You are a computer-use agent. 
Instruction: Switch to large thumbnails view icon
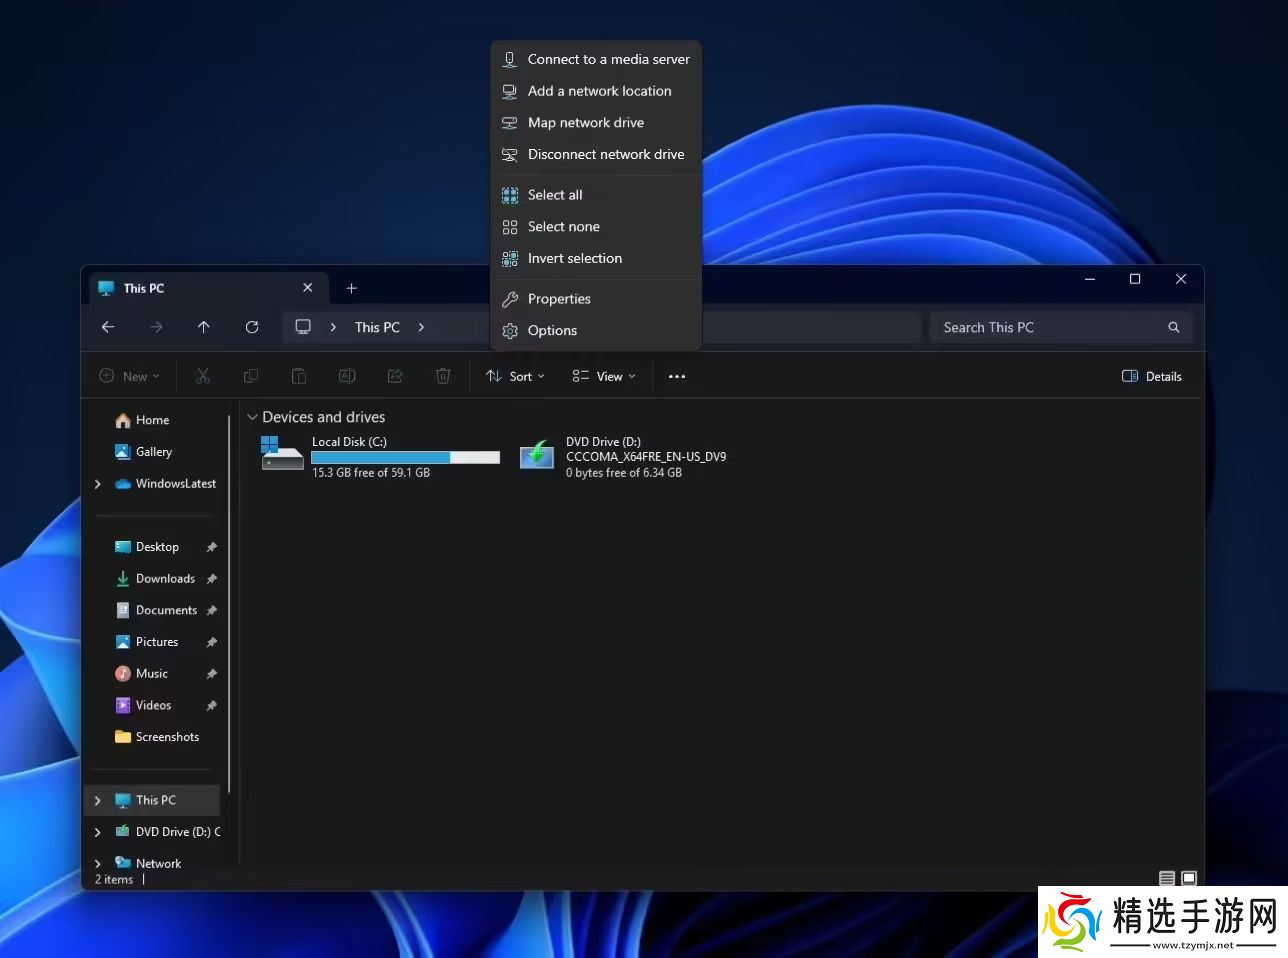[x=1189, y=878]
